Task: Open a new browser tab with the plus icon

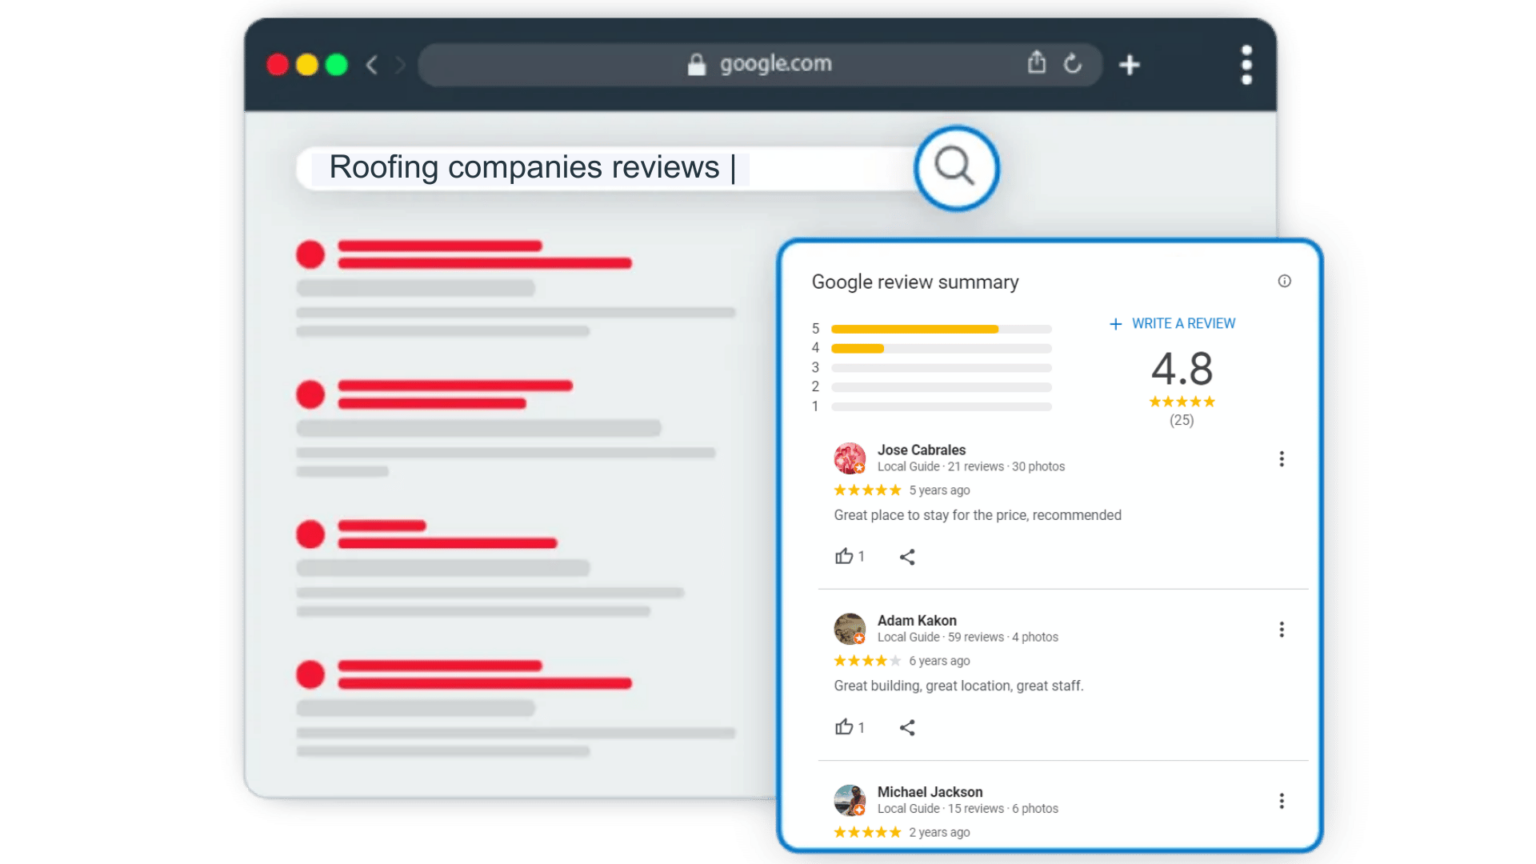Action: point(1129,64)
